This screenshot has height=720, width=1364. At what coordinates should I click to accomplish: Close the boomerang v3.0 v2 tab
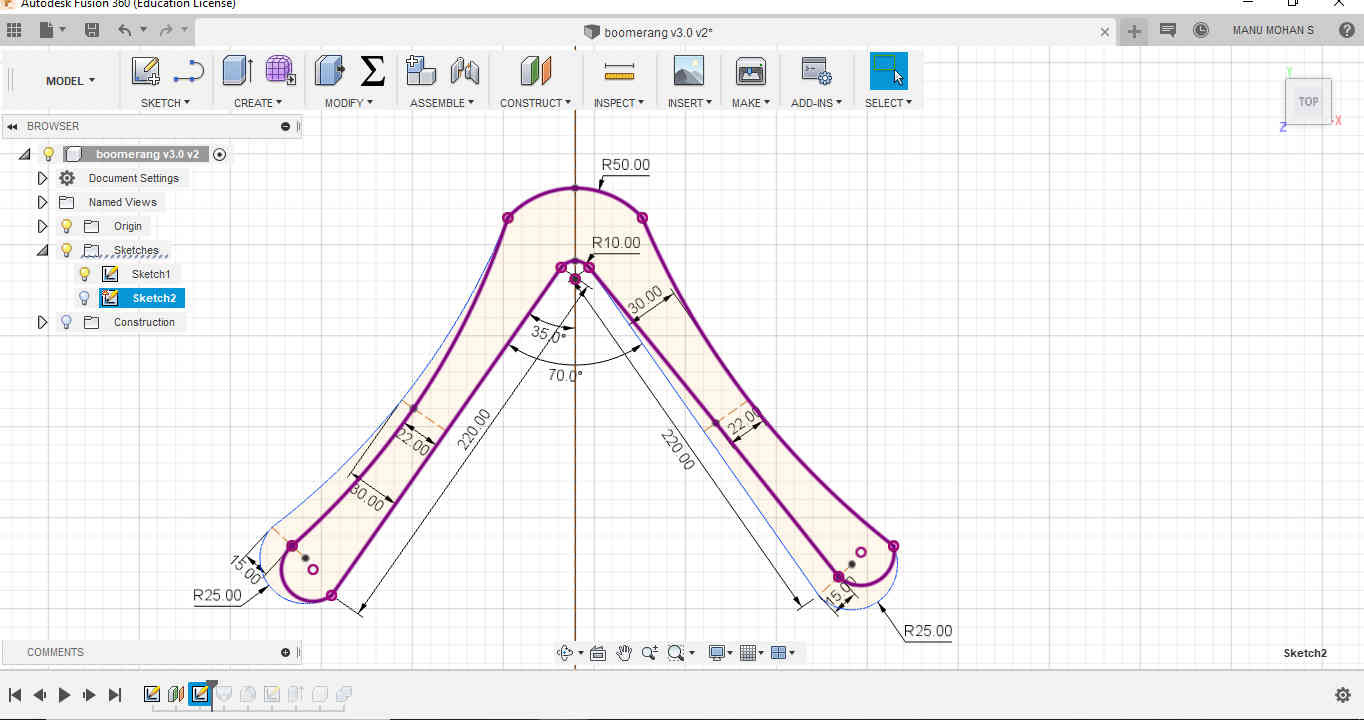click(1105, 32)
